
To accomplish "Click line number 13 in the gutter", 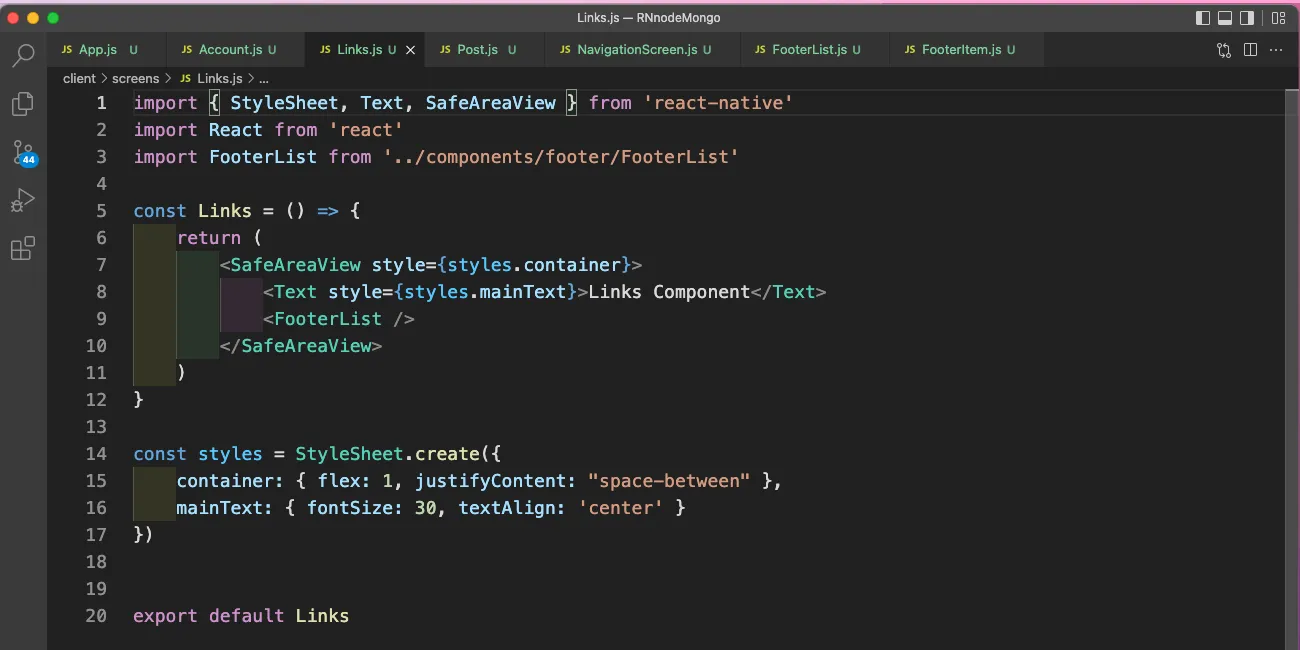I will click(96, 427).
